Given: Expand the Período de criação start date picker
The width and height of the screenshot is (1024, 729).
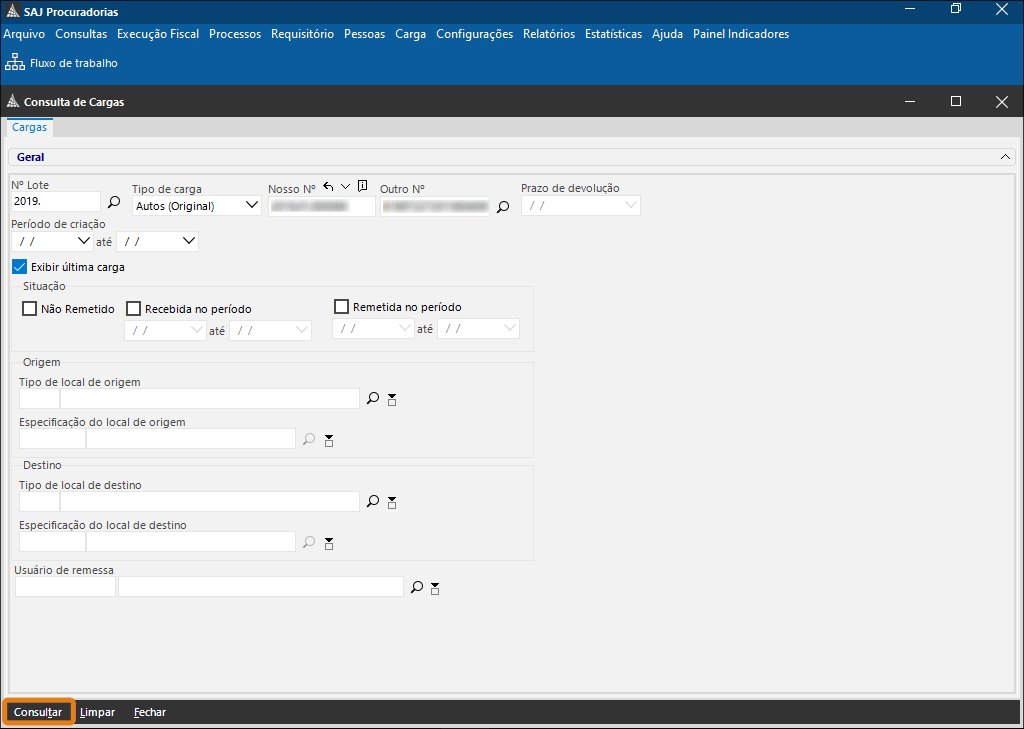Looking at the screenshot, I should click(x=83, y=241).
